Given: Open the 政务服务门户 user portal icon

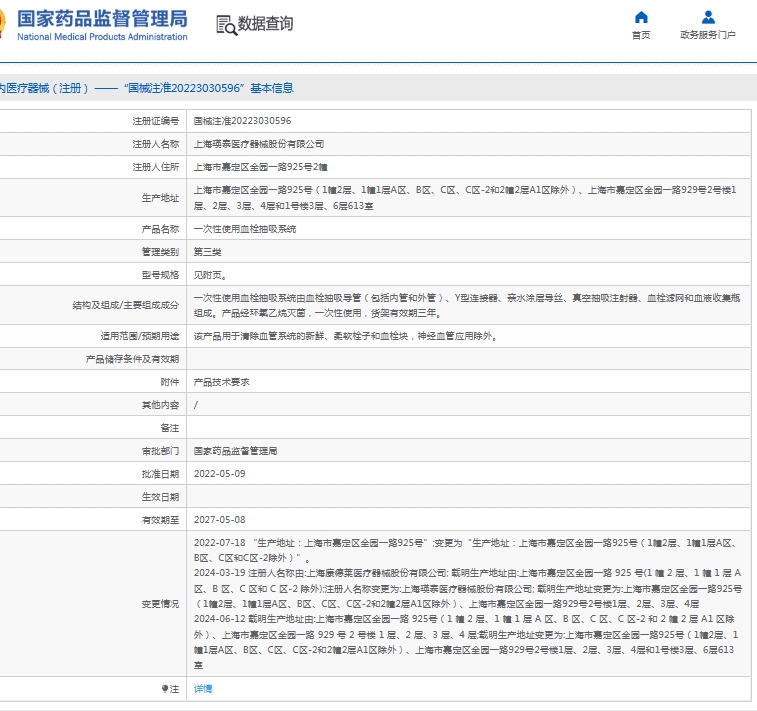Looking at the screenshot, I should click(x=708, y=17).
